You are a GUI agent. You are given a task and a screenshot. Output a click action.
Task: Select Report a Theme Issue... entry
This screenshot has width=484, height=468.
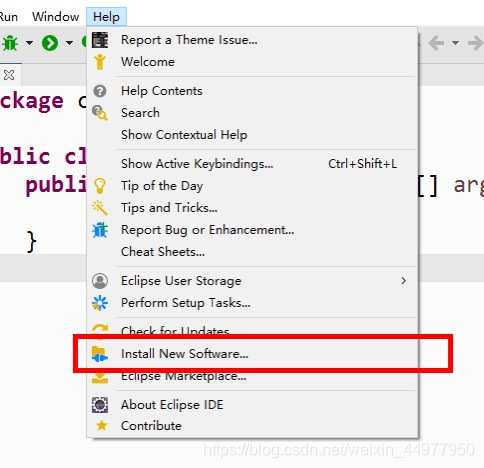[x=189, y=40]
